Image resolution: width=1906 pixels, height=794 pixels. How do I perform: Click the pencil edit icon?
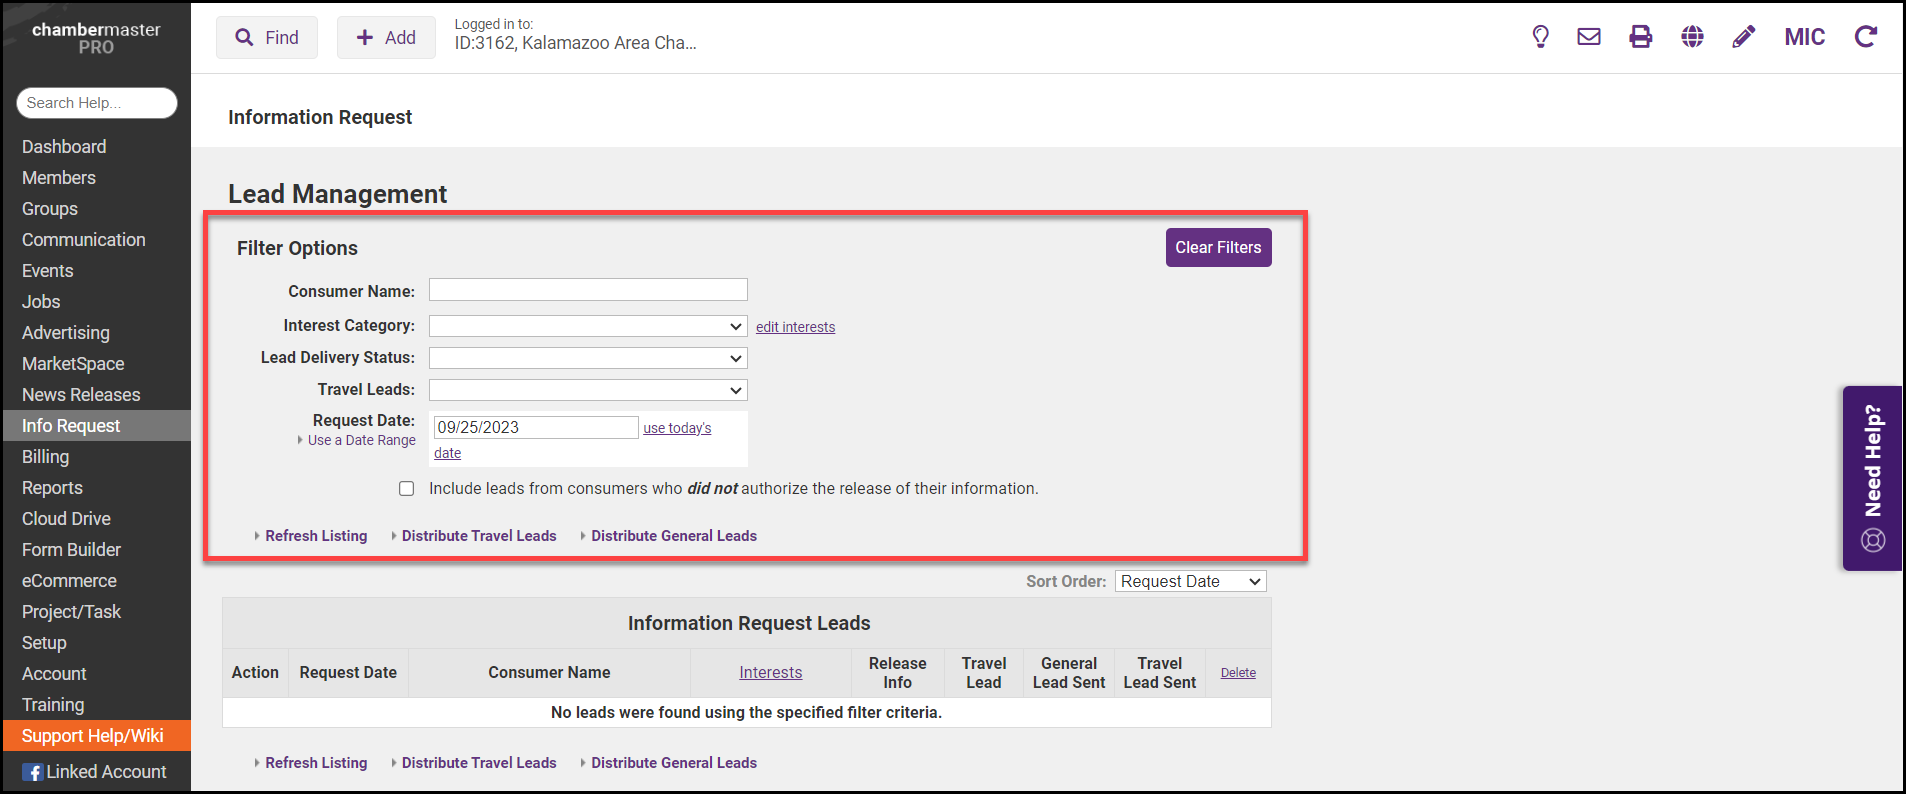click(1743, 37)
